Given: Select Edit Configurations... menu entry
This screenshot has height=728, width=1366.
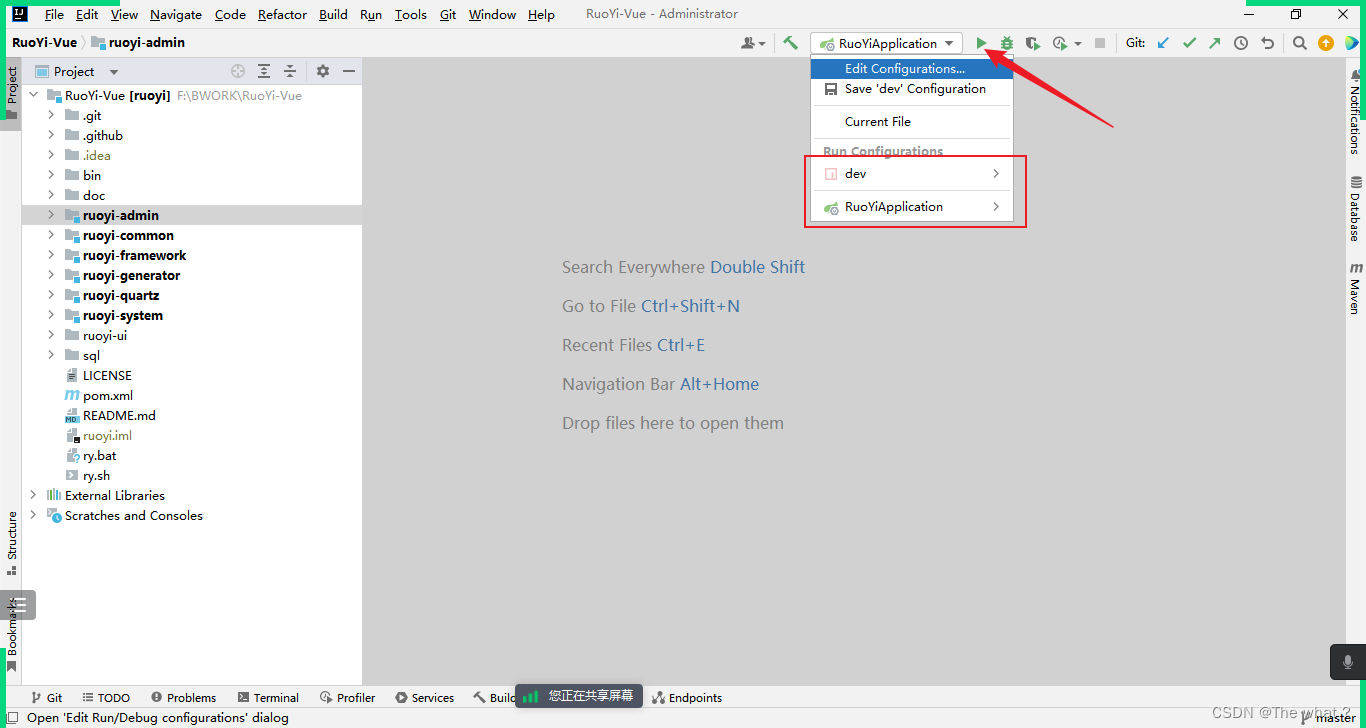Looking at the screenshot, I should (x=912, y=69).
